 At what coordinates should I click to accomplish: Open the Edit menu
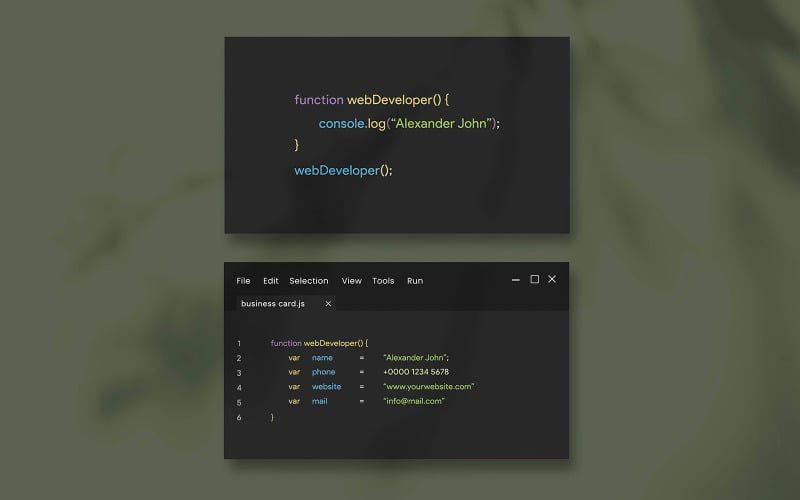(270, 281)
